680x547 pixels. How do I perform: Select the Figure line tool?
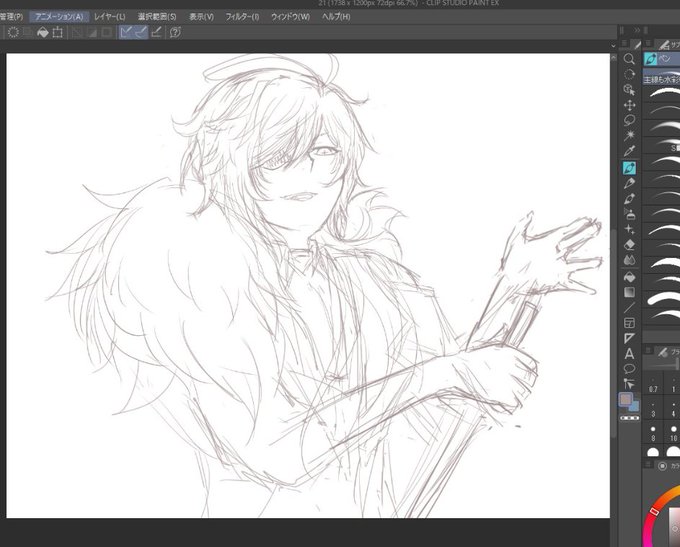[x=629, y=308]
